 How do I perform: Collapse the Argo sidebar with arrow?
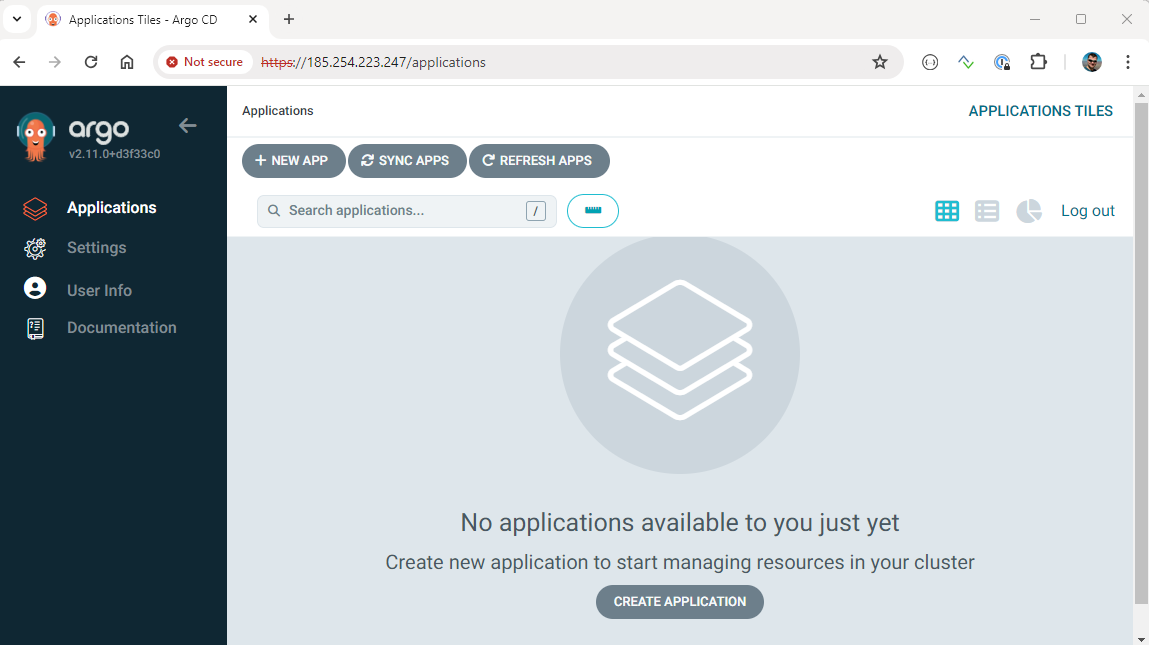click(187, 126)
